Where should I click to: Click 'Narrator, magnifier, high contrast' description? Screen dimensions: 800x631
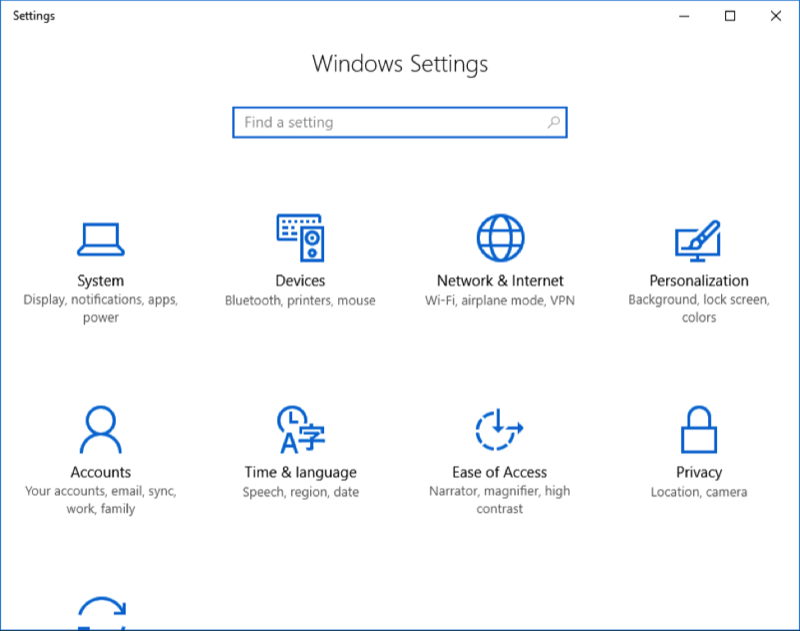pyautogui.click(x=499, y=499)
